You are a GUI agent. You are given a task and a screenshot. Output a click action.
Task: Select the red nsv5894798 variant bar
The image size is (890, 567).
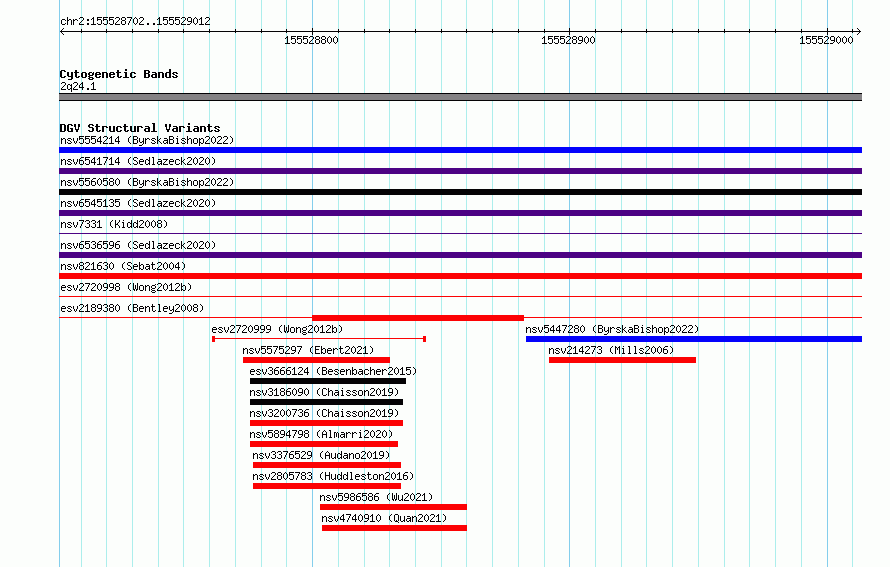point(324,444)
